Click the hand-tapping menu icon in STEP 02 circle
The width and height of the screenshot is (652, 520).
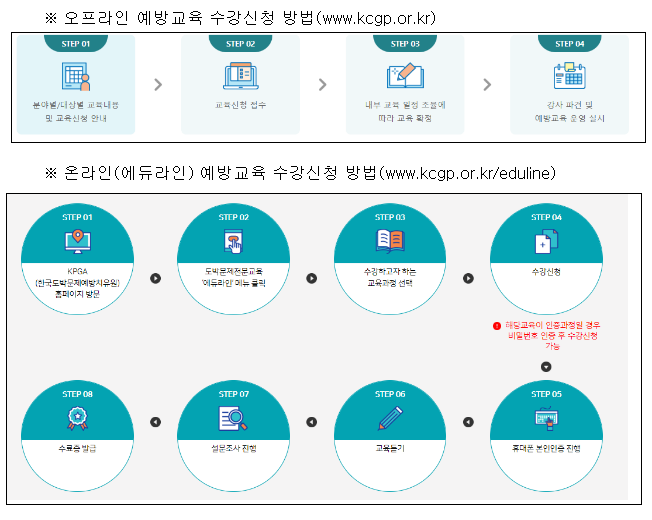coord(233,242)
